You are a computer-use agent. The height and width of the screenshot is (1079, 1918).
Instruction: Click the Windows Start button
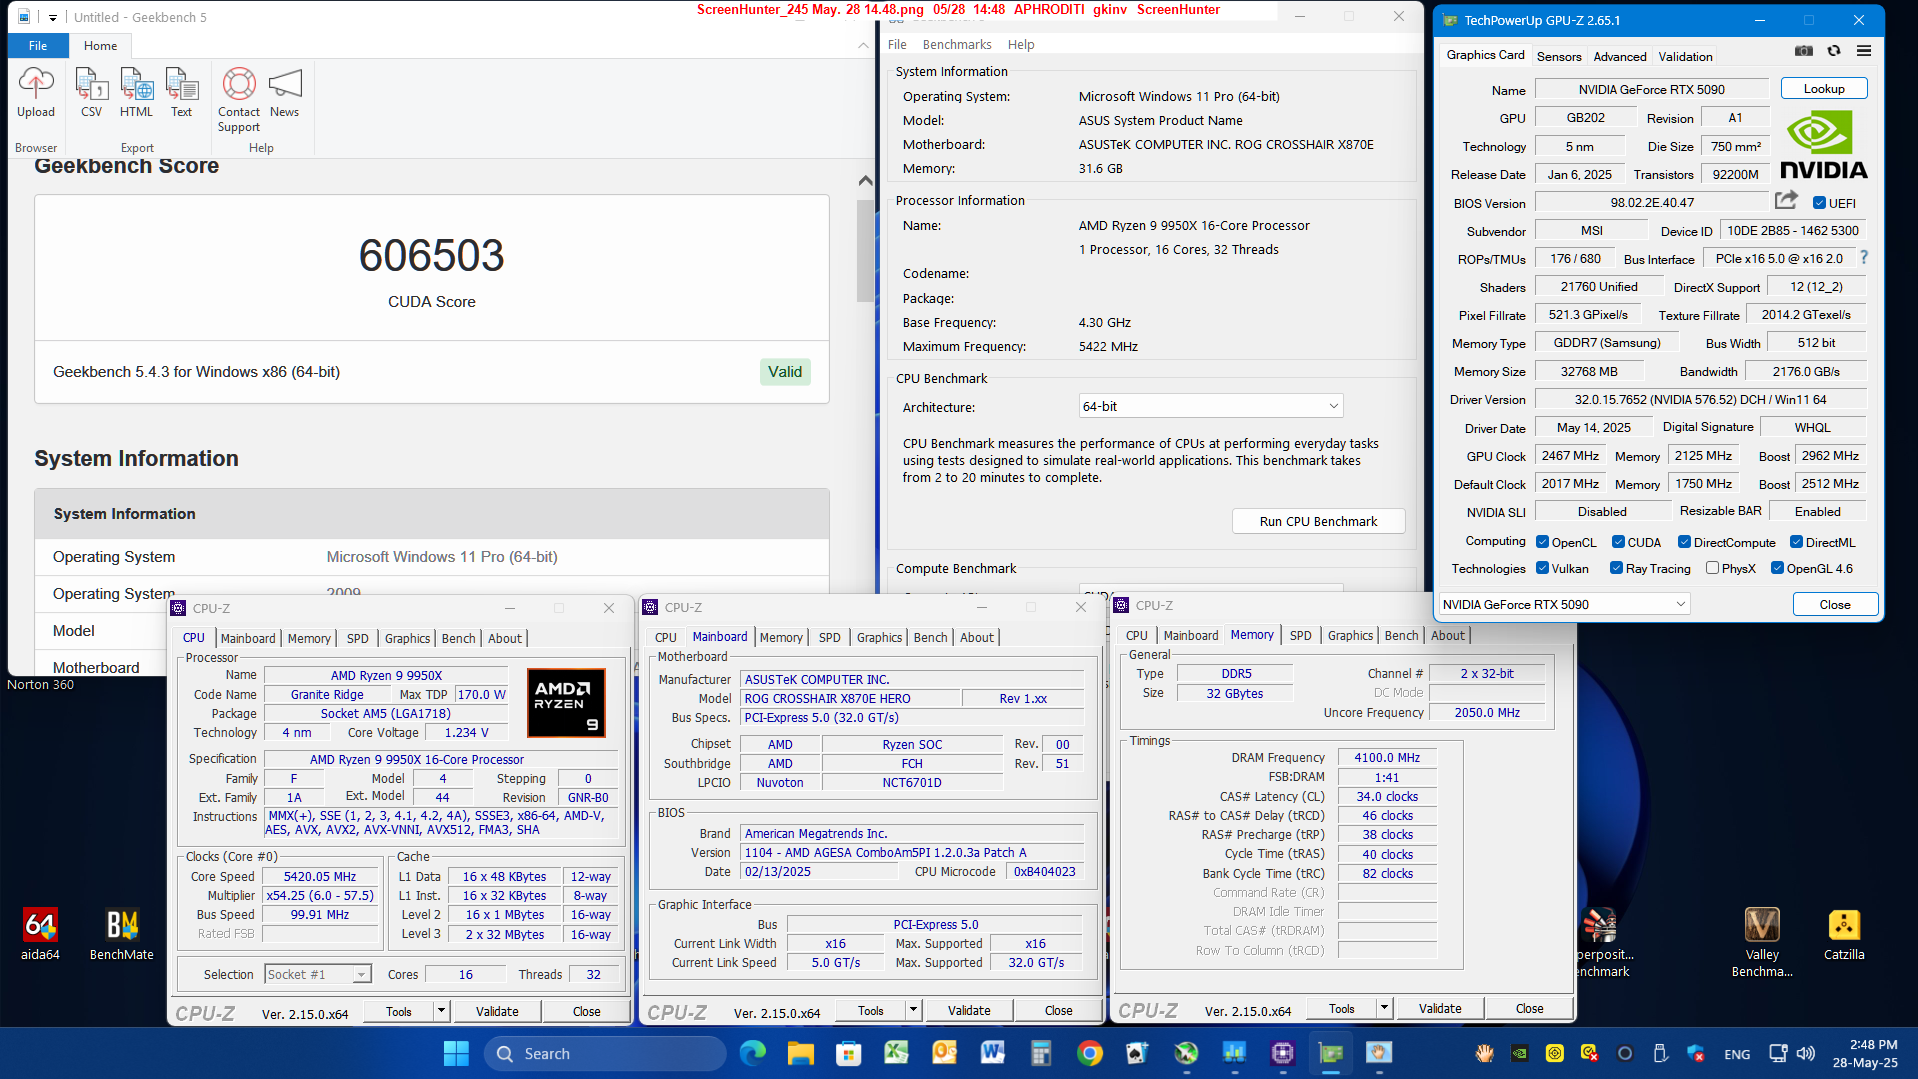click(x=456, y=1053)
